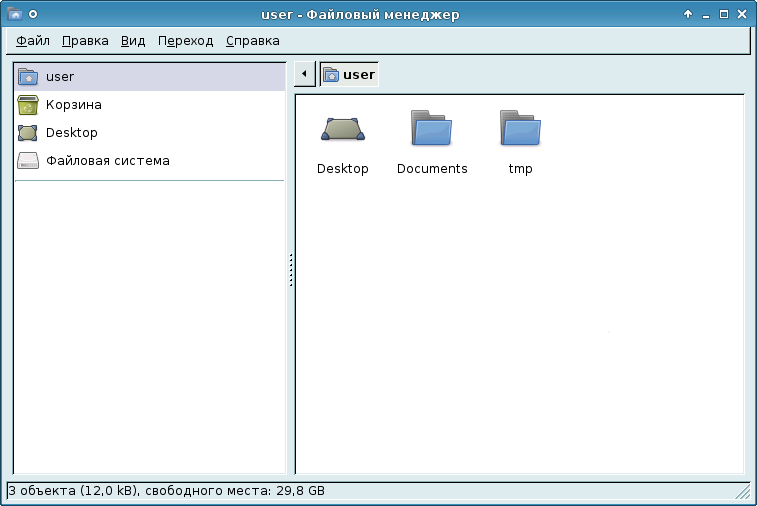Open the Переход menu
Image resolution: width=757 pixels, height=506 pixels.
click(x=186, y=41)
